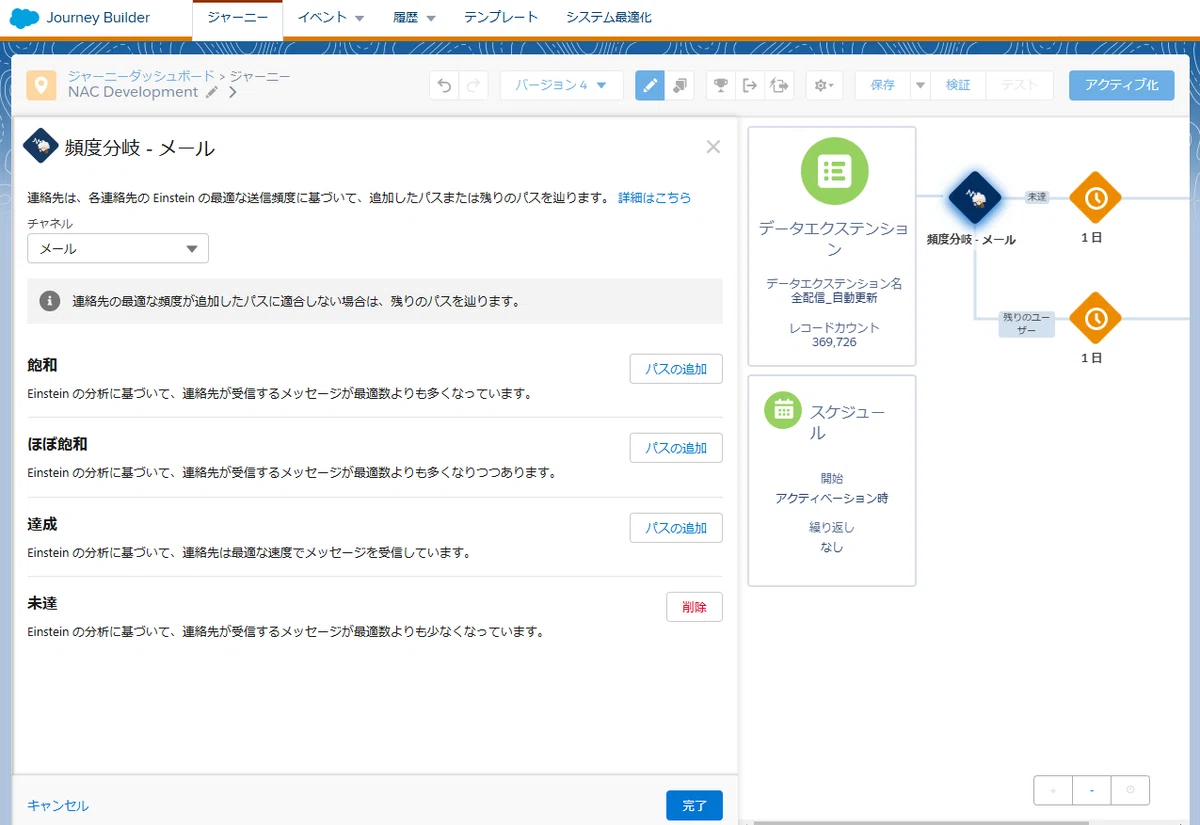
Task: Click the テスト button
Action: click(1020, 85)
